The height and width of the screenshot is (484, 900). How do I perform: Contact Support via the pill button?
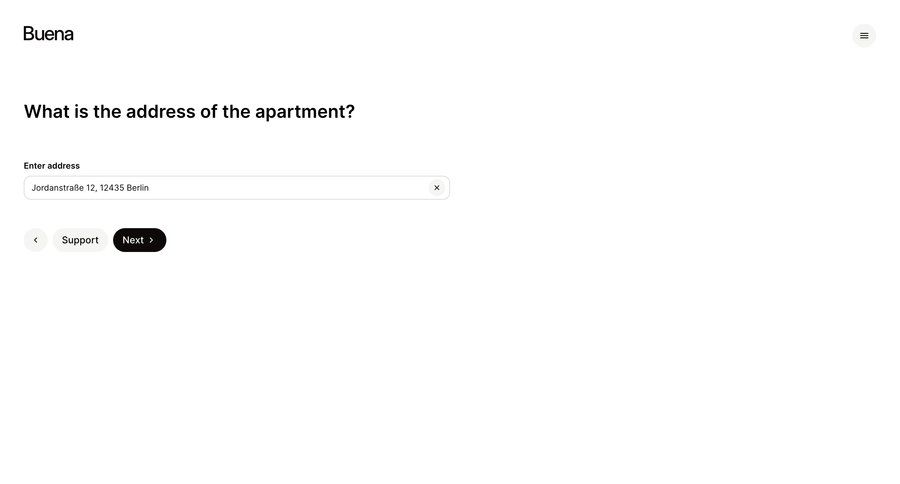pos(80,240)
